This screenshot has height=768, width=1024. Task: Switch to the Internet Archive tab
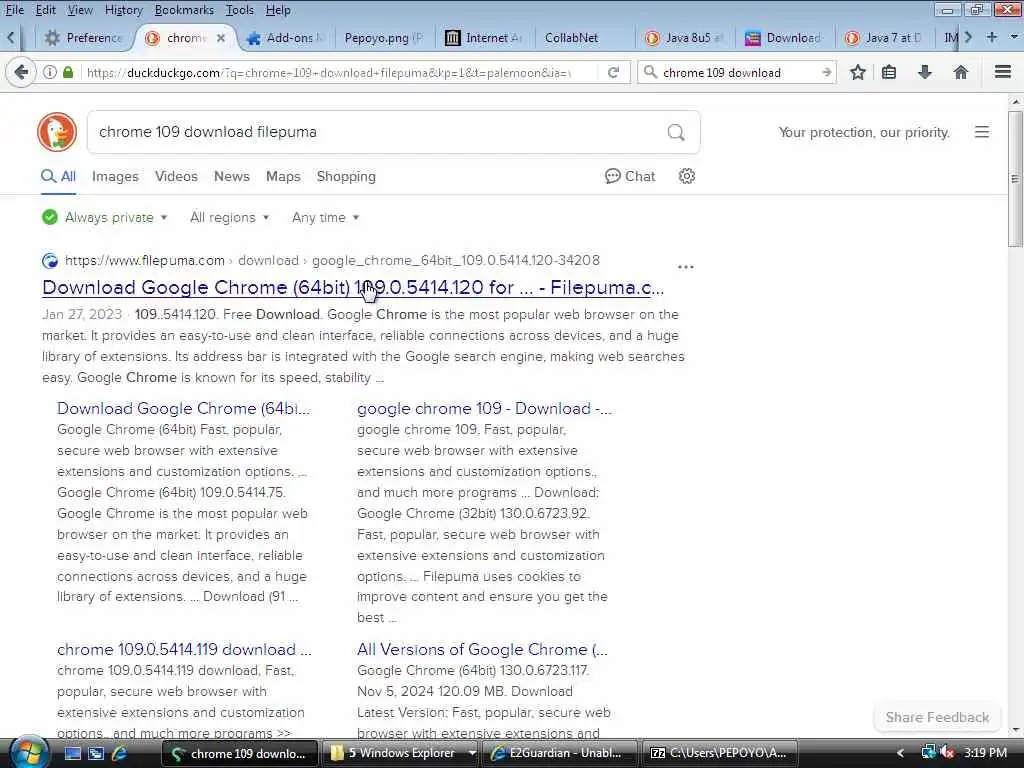click(x=484, y=38)
